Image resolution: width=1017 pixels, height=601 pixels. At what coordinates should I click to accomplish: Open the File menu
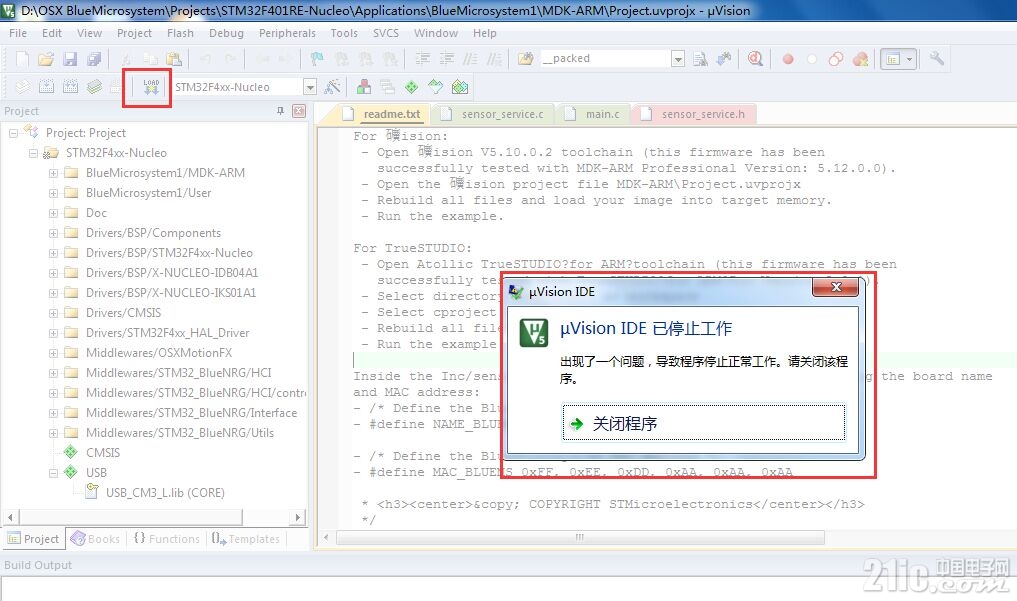point(18,33)
